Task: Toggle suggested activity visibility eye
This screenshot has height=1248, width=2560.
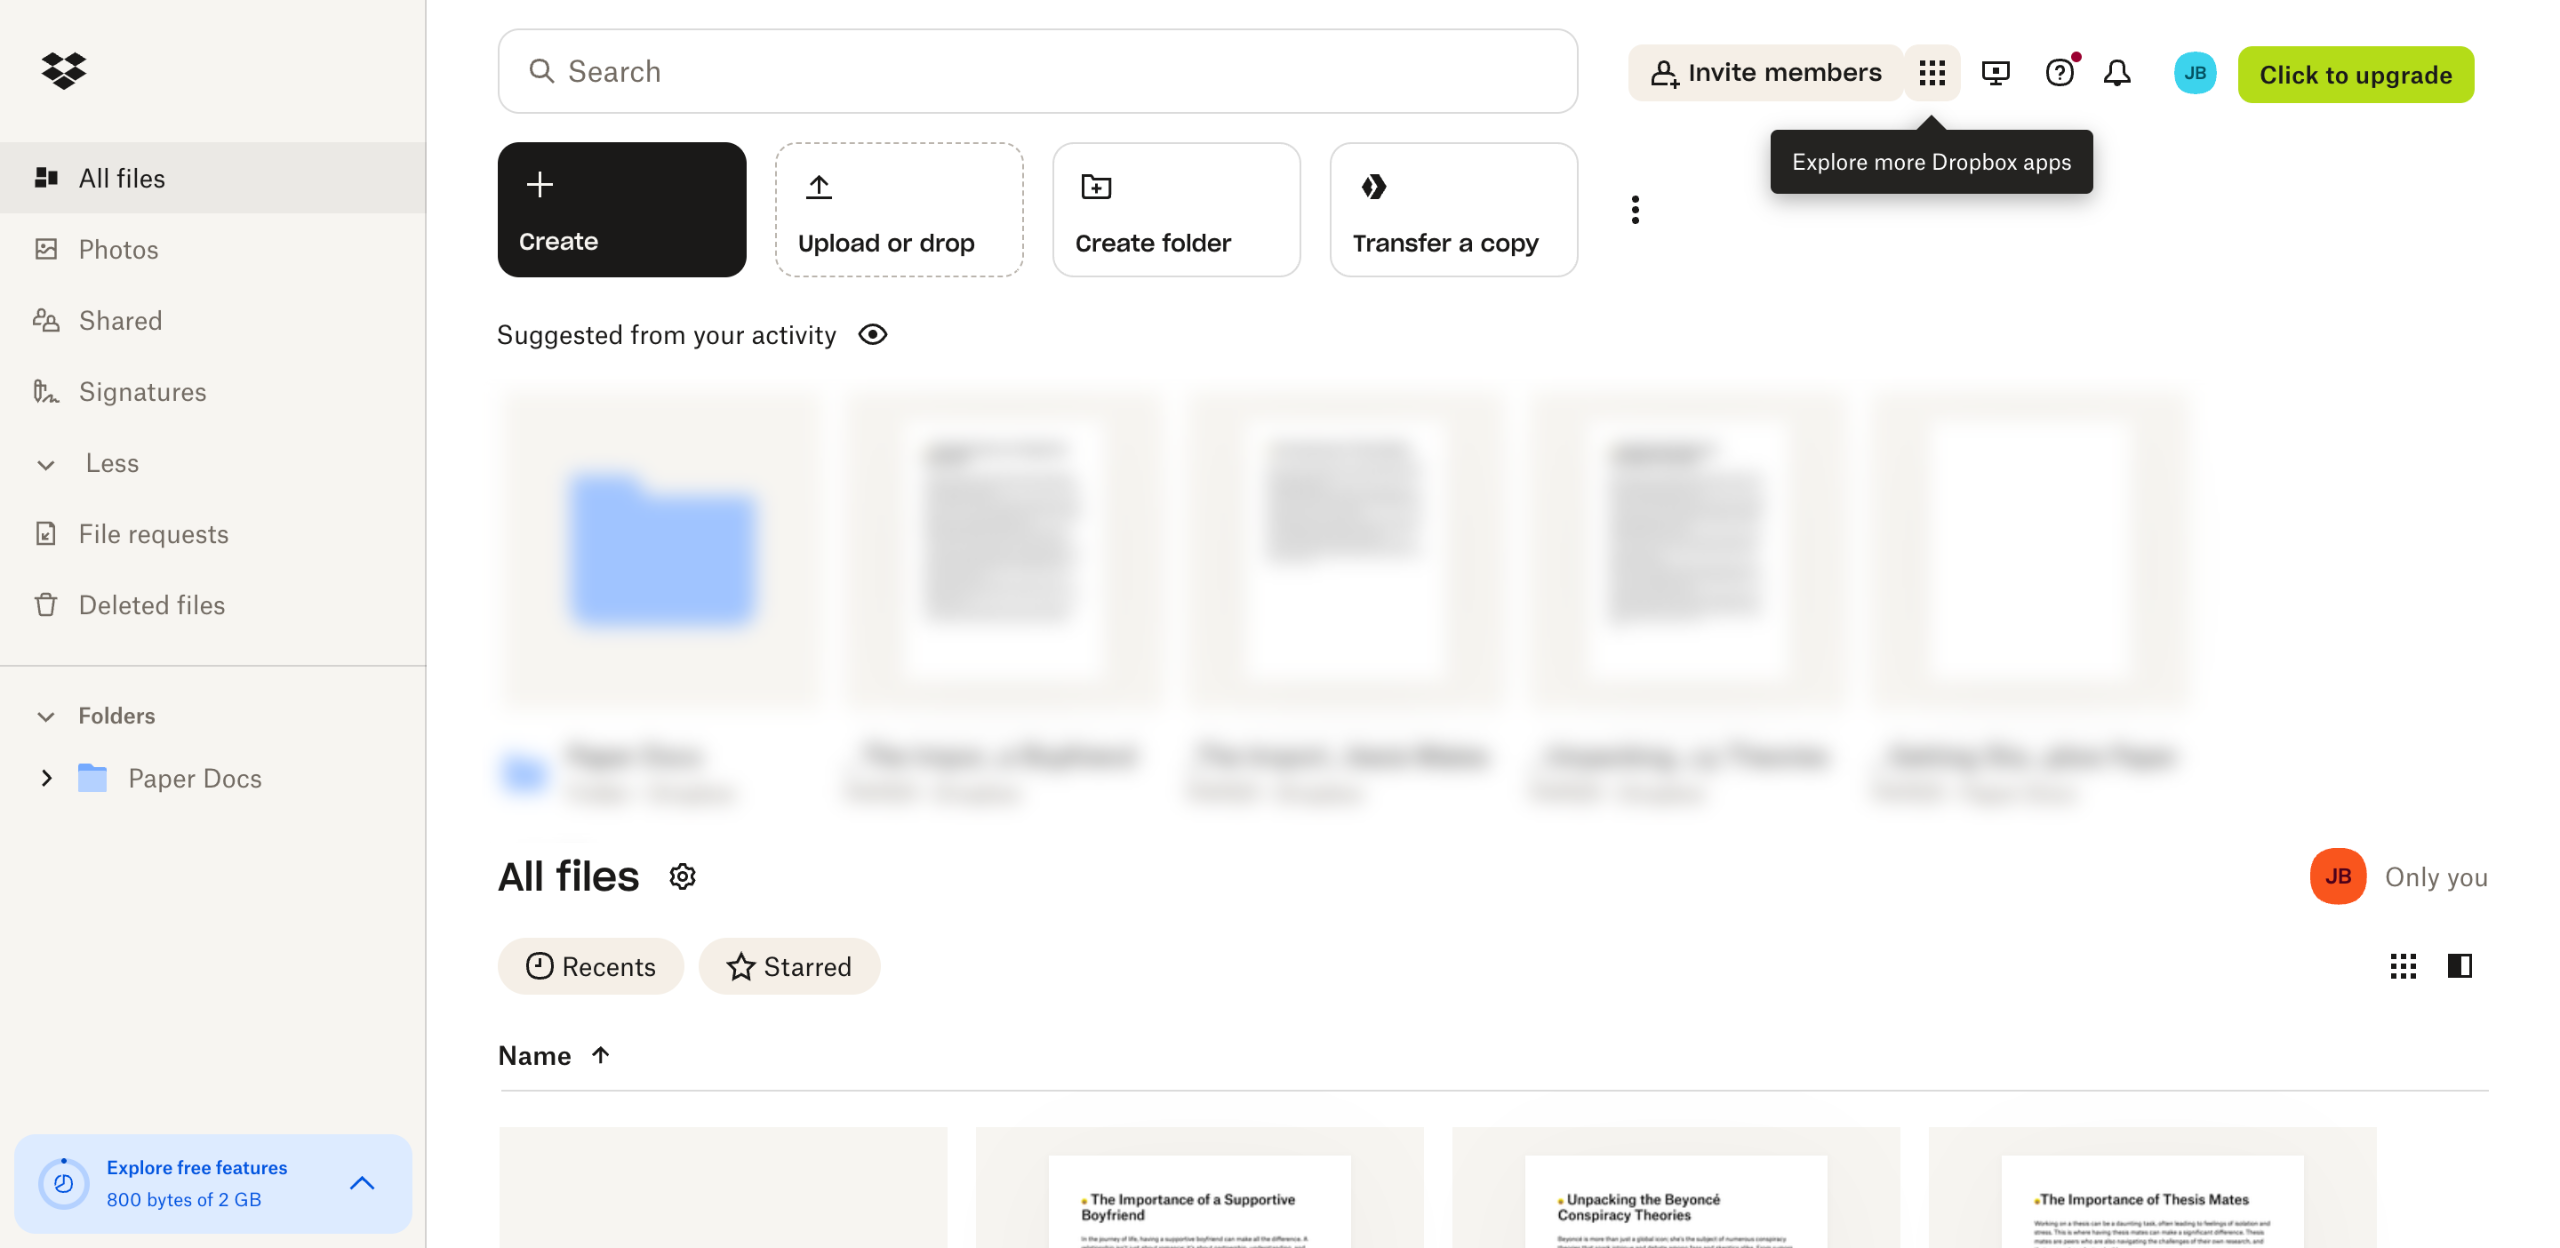Action: pyautogui.click(x=872, y=335)
